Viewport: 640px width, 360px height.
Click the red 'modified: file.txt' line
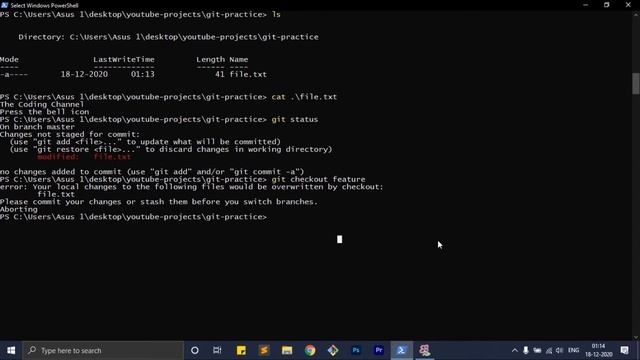tap(84, 157)
